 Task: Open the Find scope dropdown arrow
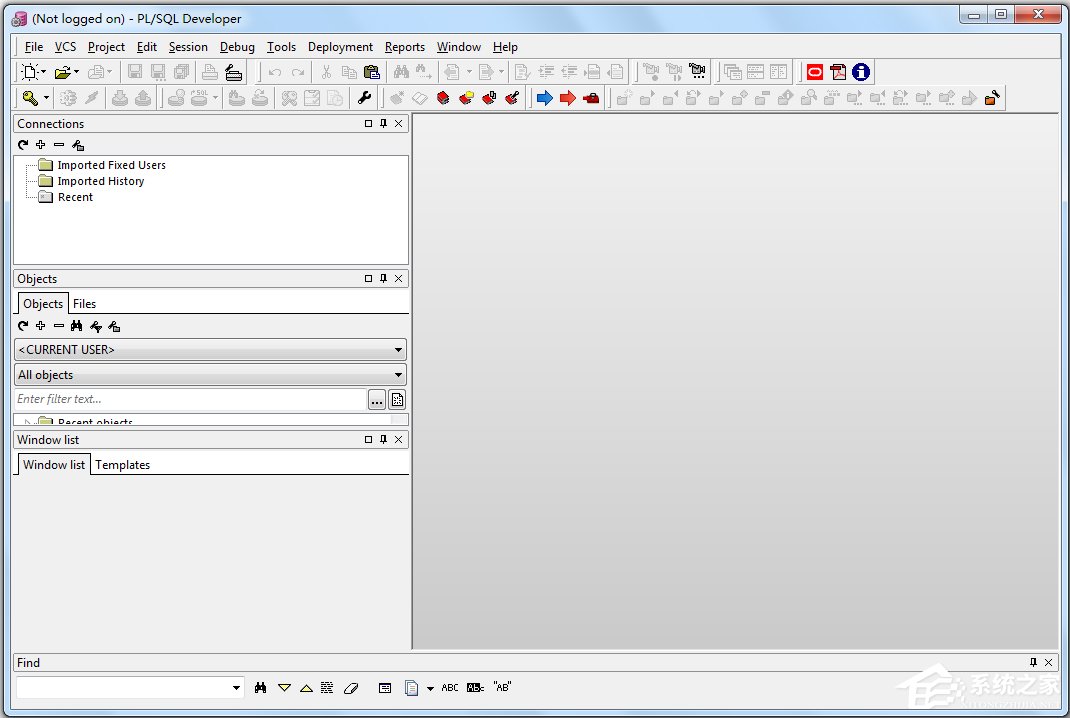pyautogui.click(x=430, y=689)
